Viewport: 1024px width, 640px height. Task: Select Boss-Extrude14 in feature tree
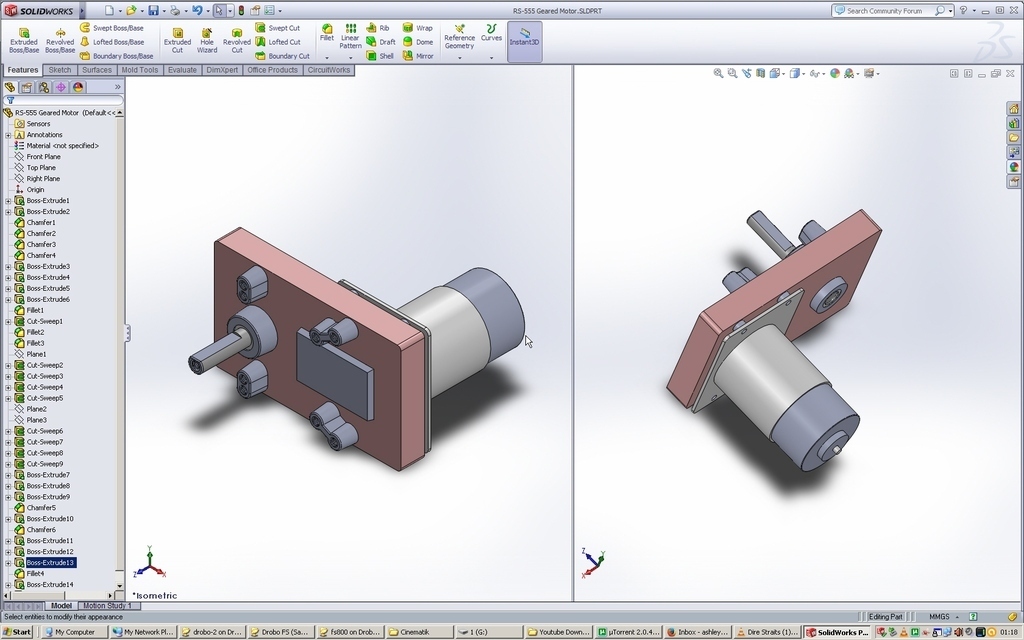coord(50,584)
